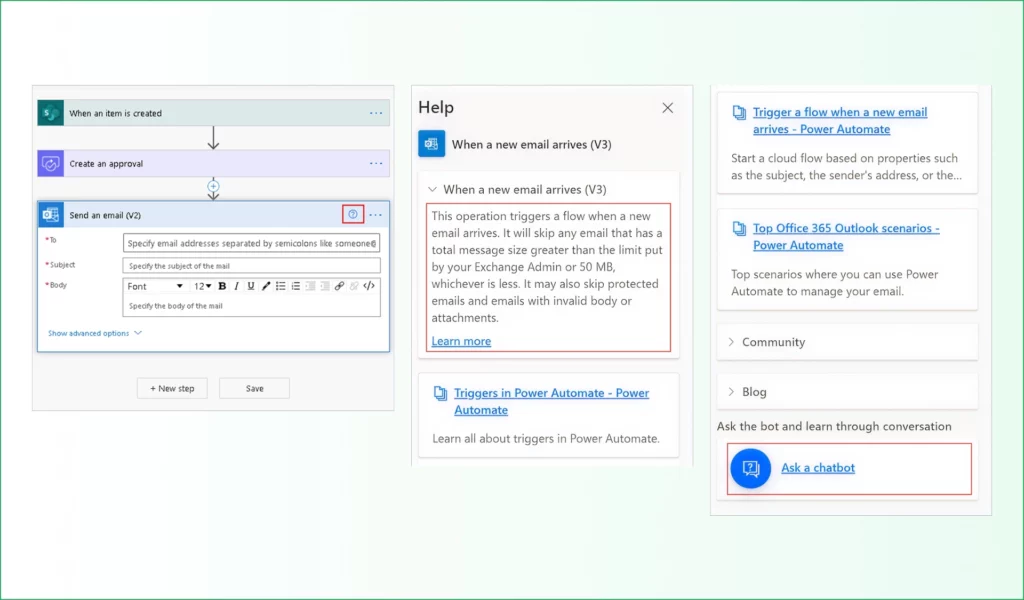
Task: Open the Font dropdown in body editor
Action: pos(155,286)
